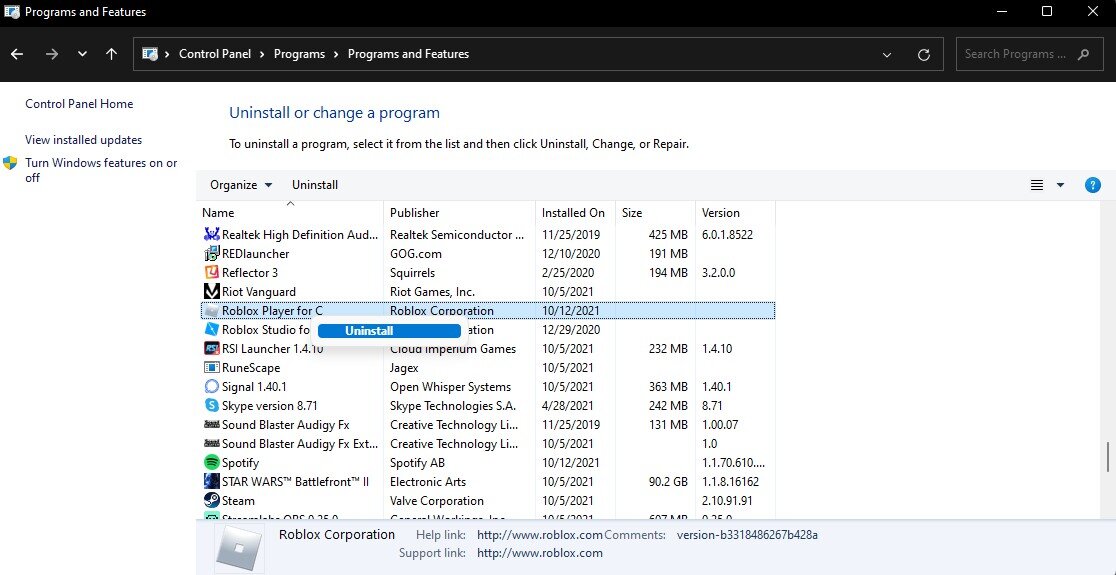Select the Riot Vanguard icon
The height and width of the screenshot is (575, 1116).
pos(211,292)
